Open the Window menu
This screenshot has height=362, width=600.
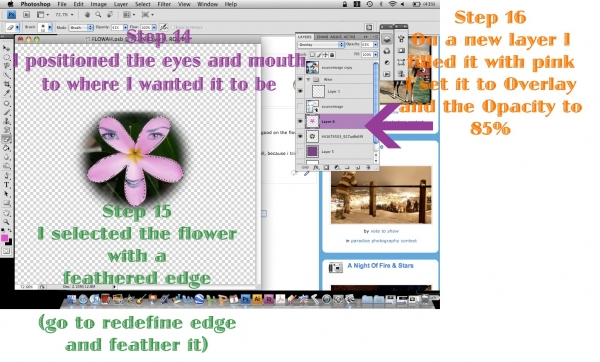(207, 4)
